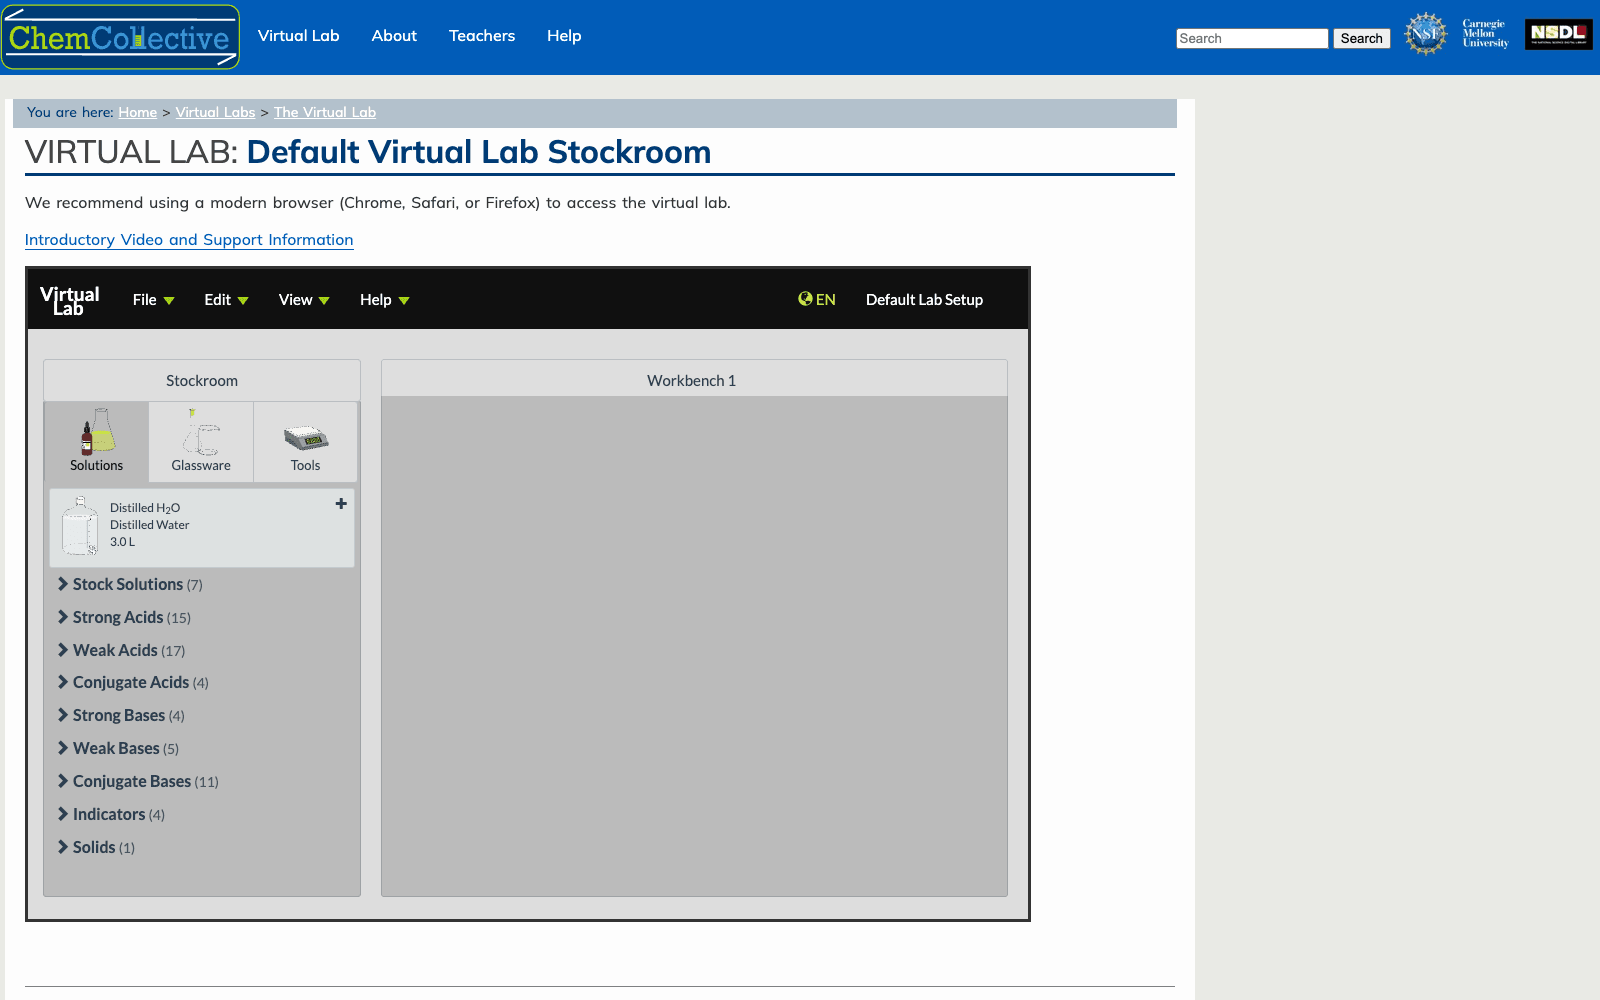
Task: Expand the Indicators category
Action: coord(111,814)
